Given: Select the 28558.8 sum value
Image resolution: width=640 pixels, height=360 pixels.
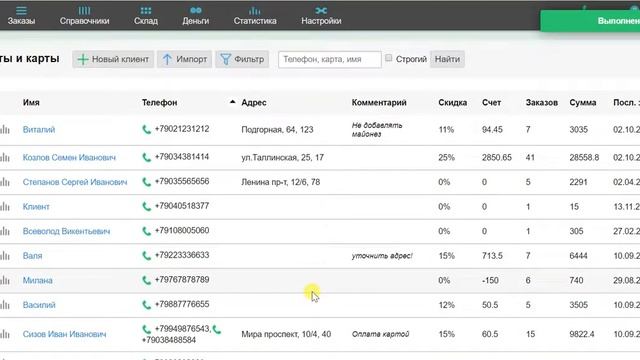Looking at the screenshot, I should pos(584,158).
